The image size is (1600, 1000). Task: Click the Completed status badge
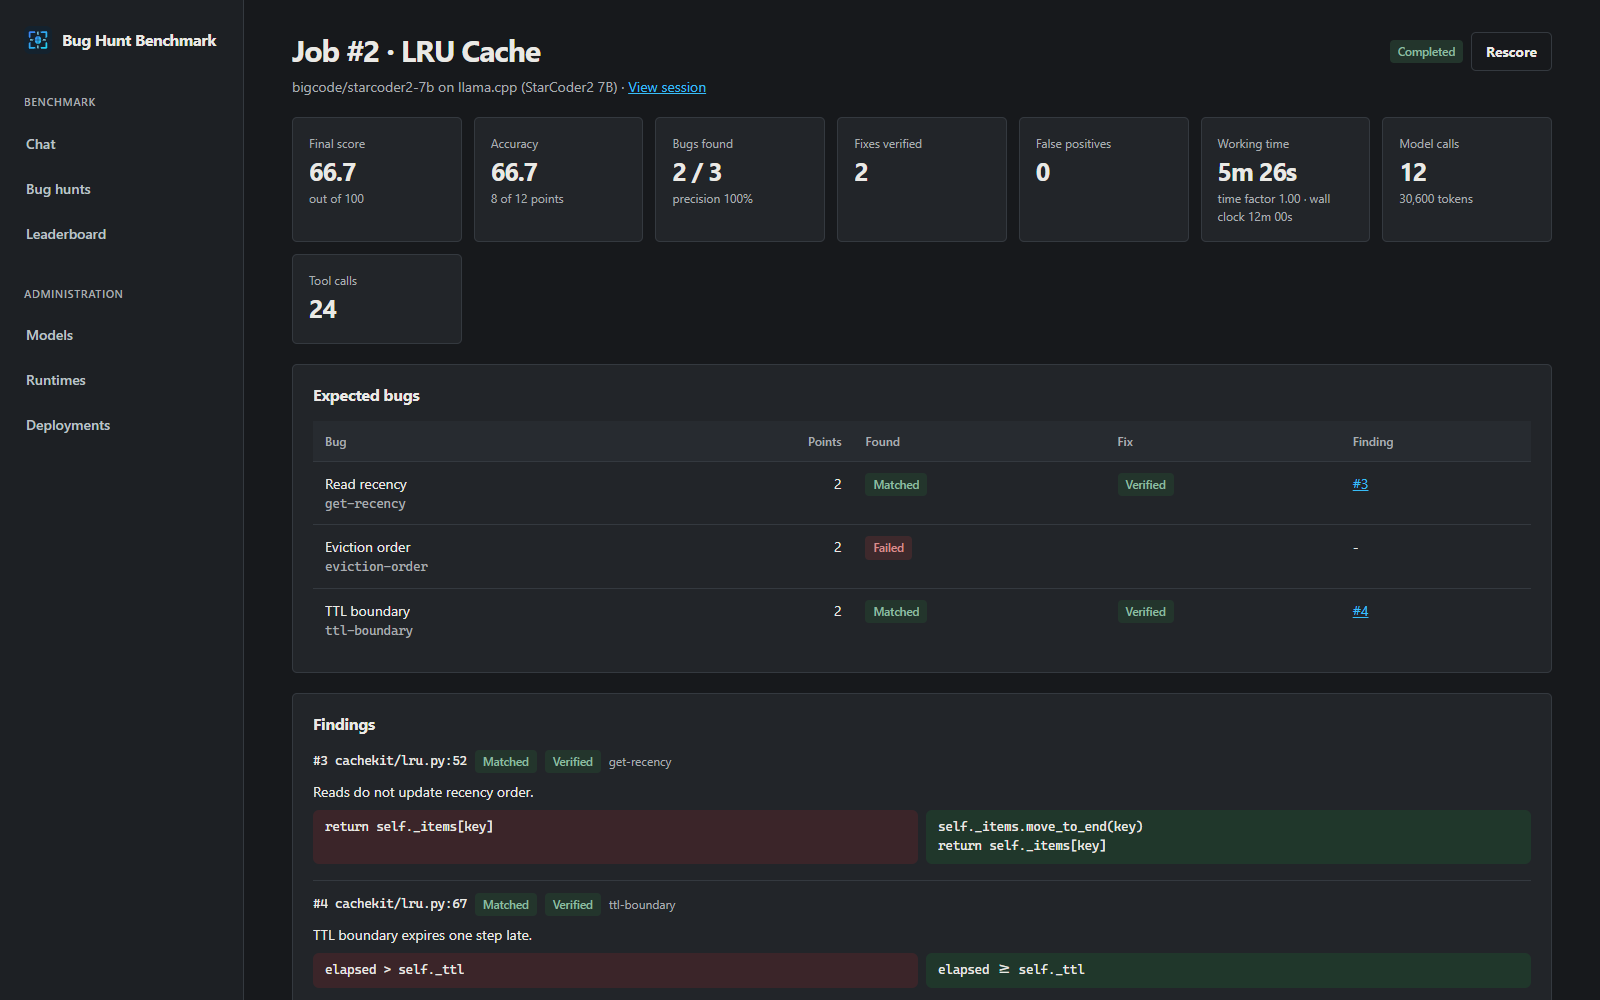click(x=1426, y=52)
